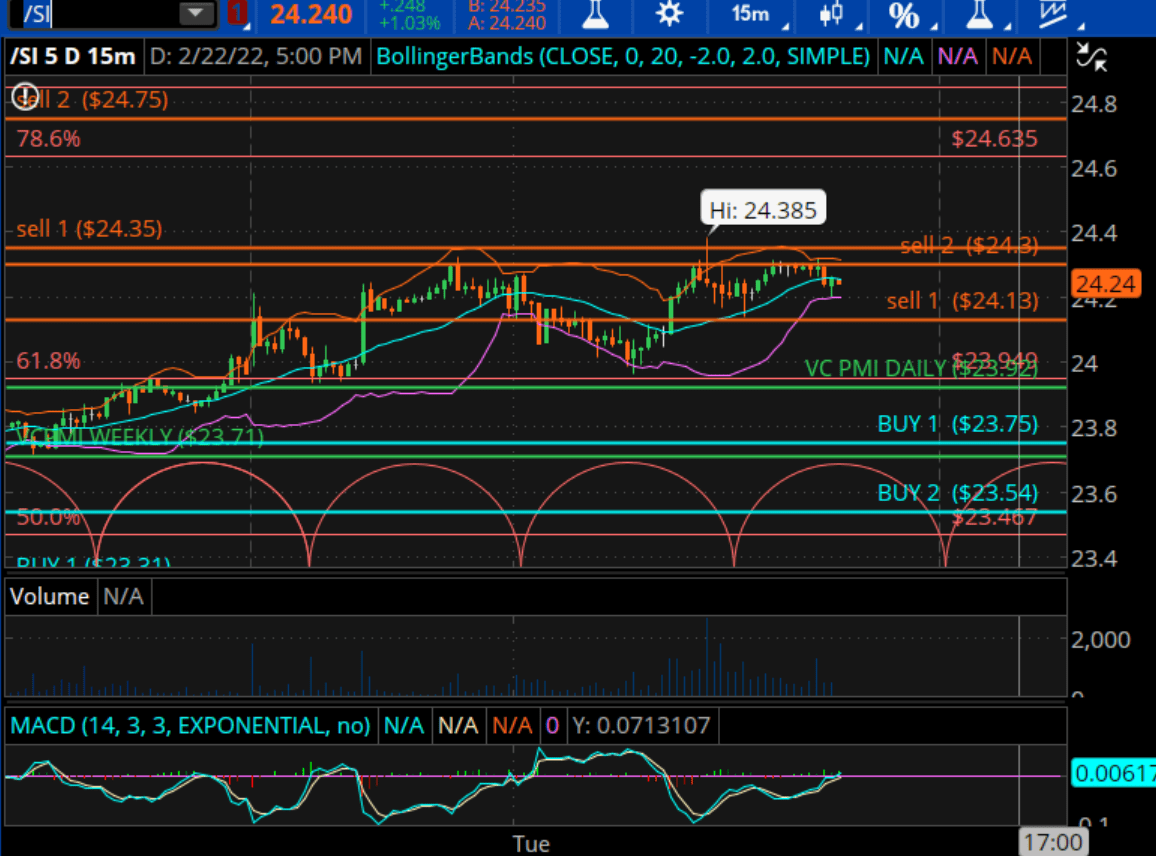The height and width of the screenshot is (856, 1156).
Task: Click the 61.8% Fibonacci label
Action: (x=49, y=361)
